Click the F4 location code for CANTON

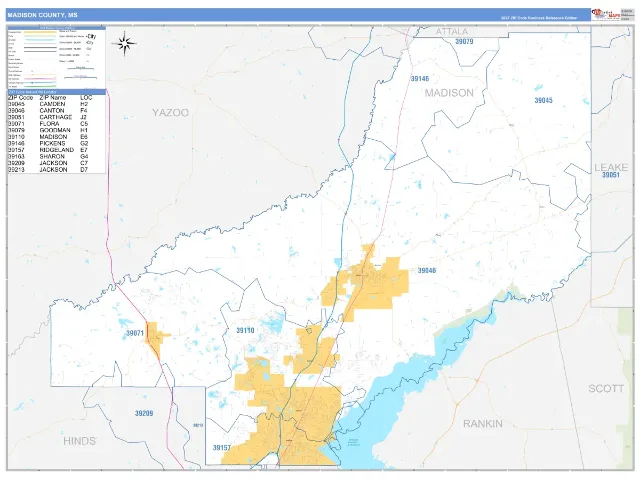(84, 111)
